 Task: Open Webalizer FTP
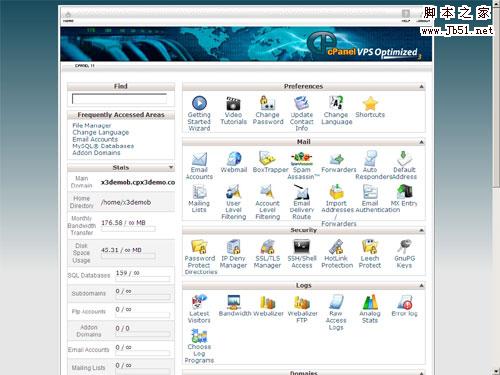[302, 302]
